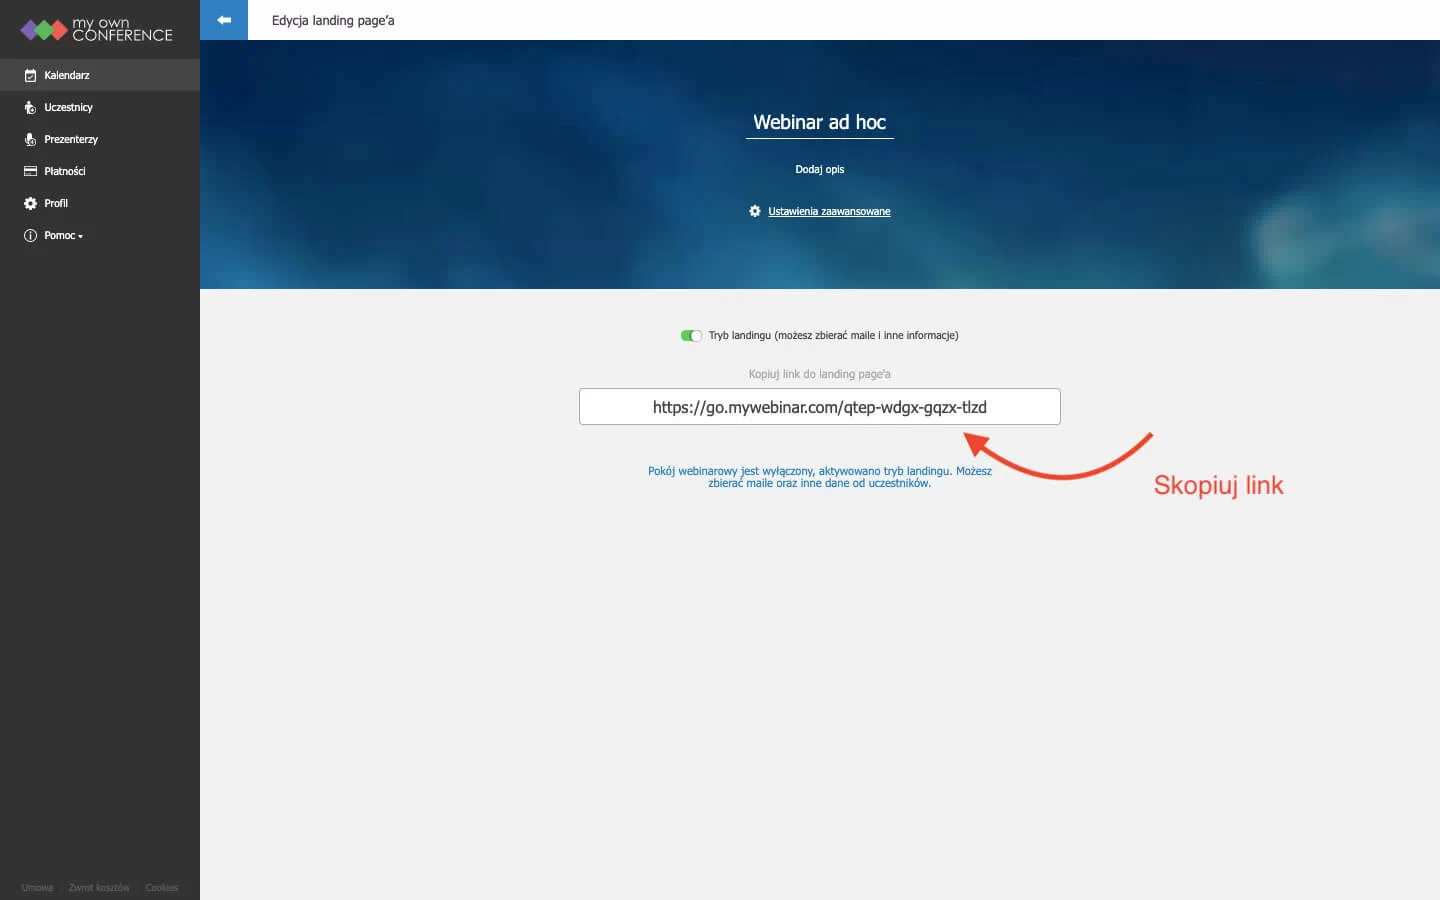1440x900 pixels.
Task: Open the Profil section
Action: tap(100, 203)
